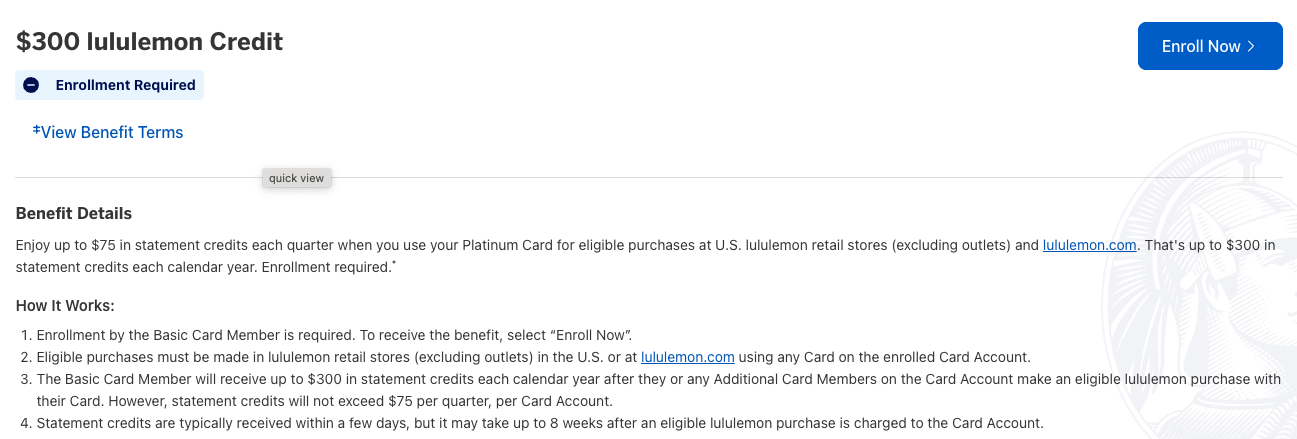Click the How It Works heading
The width and height of the screenshot is (1297, 439).
pyautogui.click(x=65, y=305)
